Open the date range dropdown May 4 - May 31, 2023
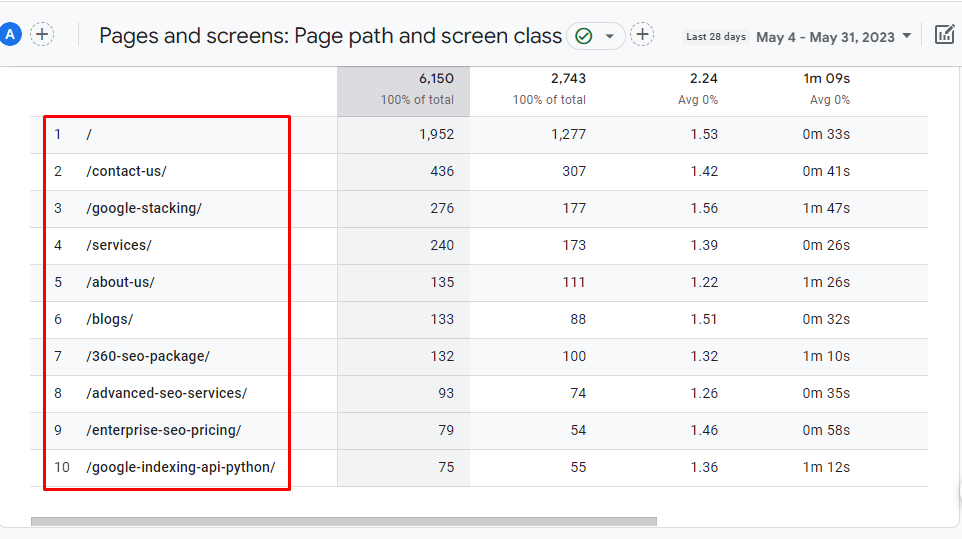The width and height of the screenshot is (962, 539). click(x=833, y=37)
